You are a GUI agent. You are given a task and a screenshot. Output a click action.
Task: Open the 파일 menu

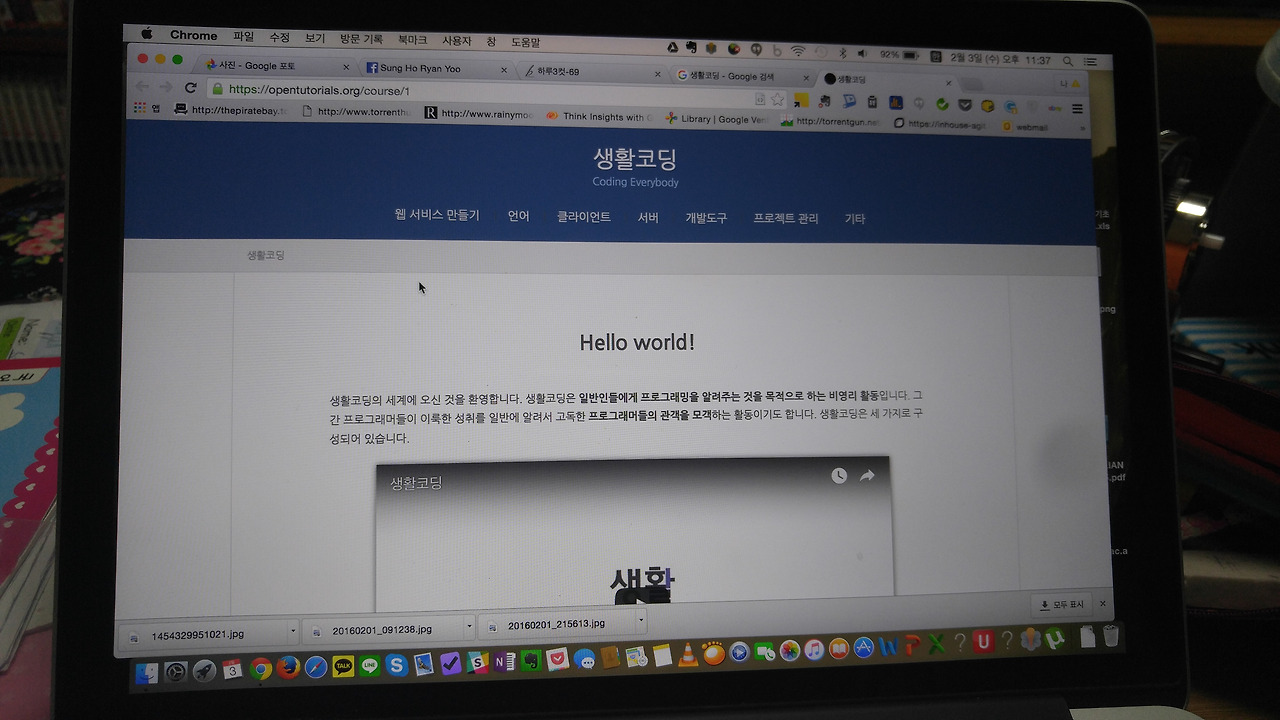[243, 36]
